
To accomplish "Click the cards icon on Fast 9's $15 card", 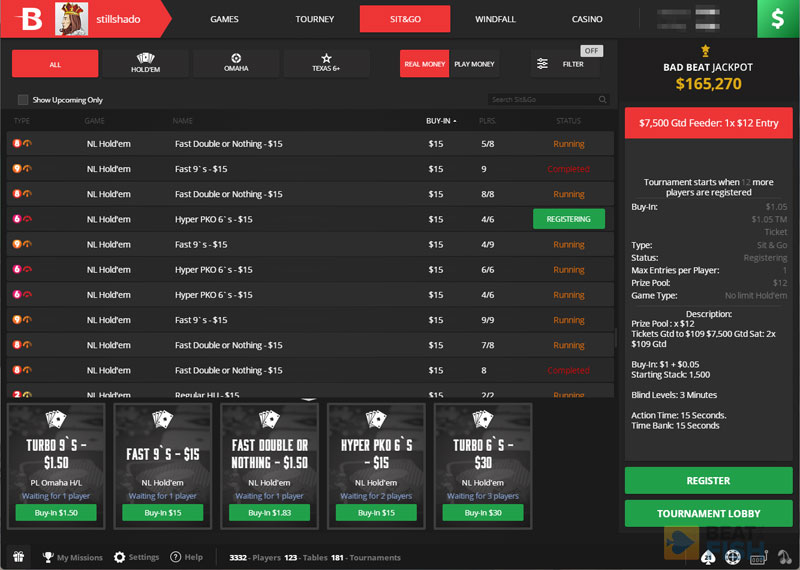I will 163,419.
